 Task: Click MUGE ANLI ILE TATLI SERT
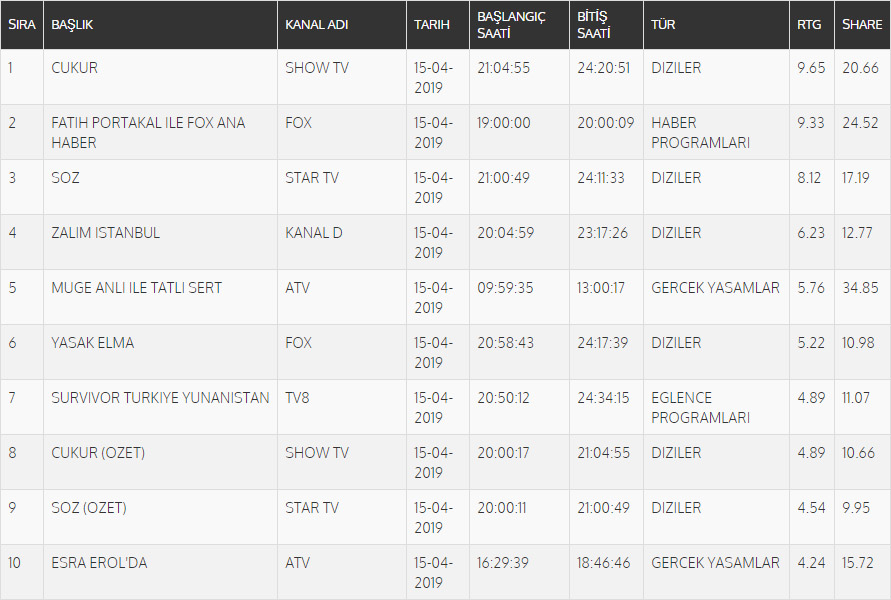(x=137, y=288)
